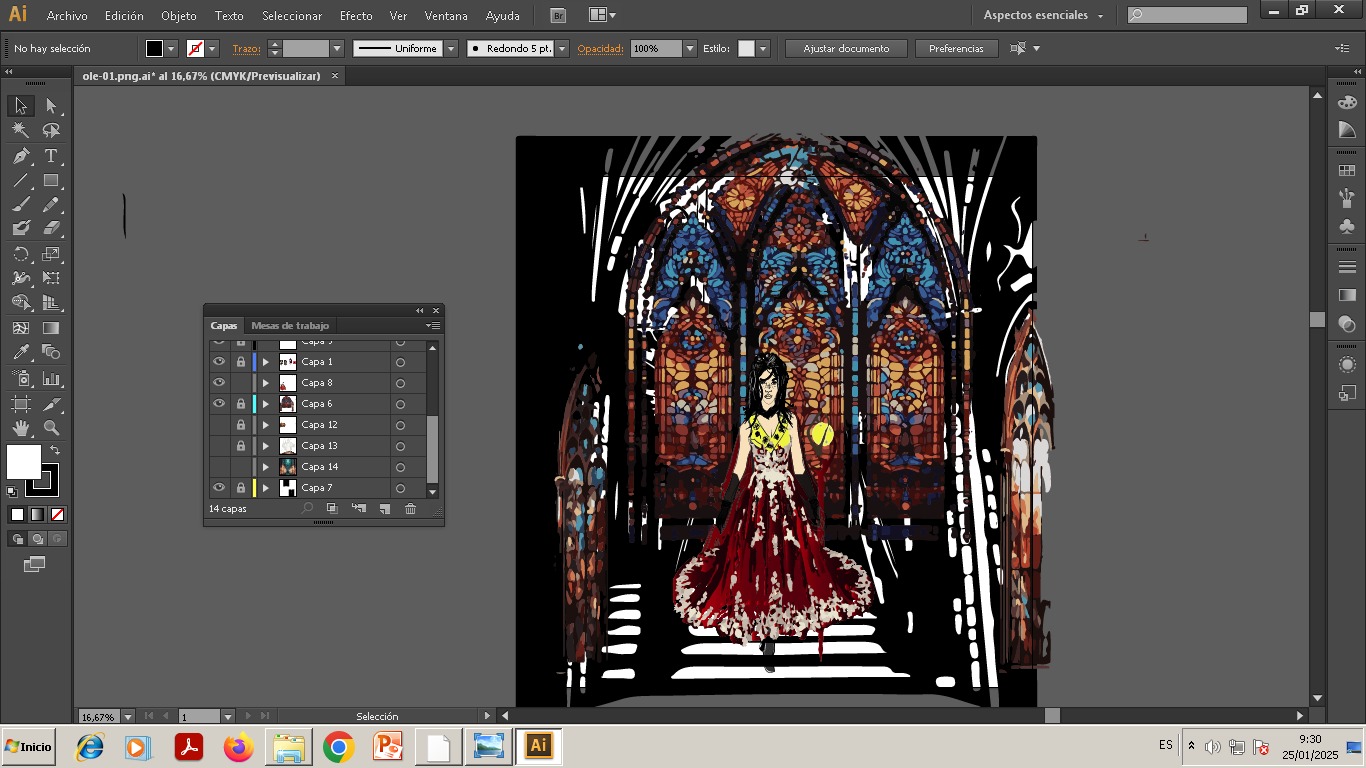Viewport: 1366px width, 768px height.
Task: Select the Hand tool
Action: click(20, 428)
